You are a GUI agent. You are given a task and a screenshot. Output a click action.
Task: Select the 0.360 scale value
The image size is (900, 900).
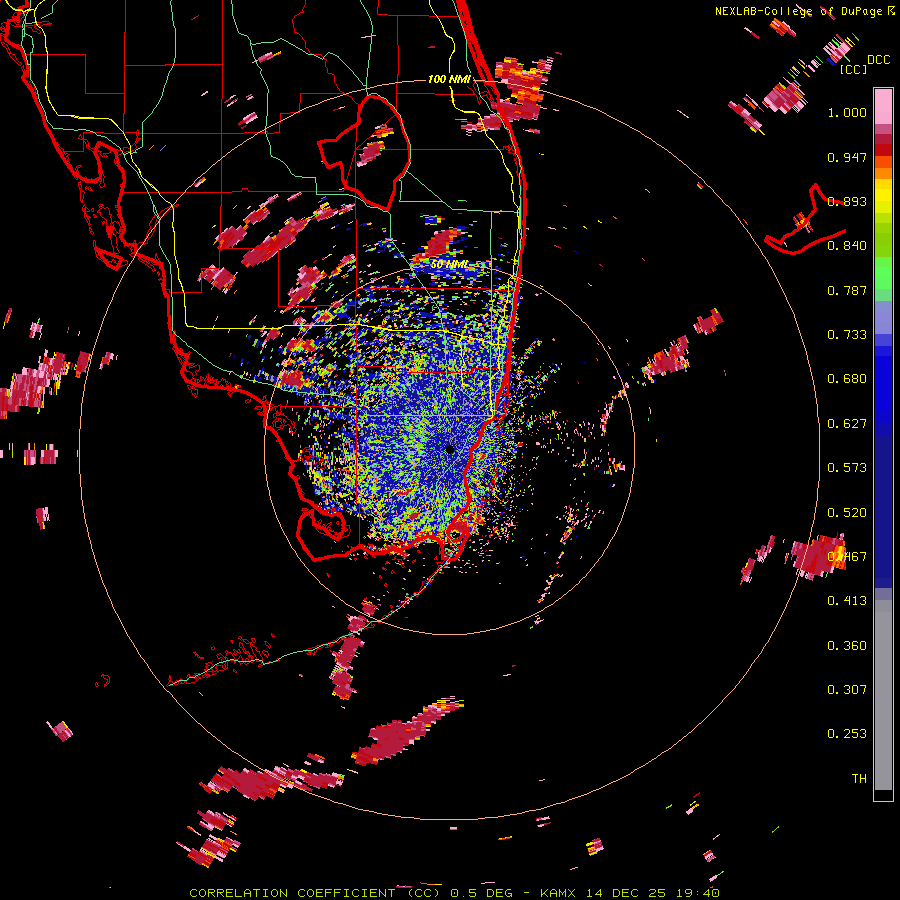coord(847,646)
